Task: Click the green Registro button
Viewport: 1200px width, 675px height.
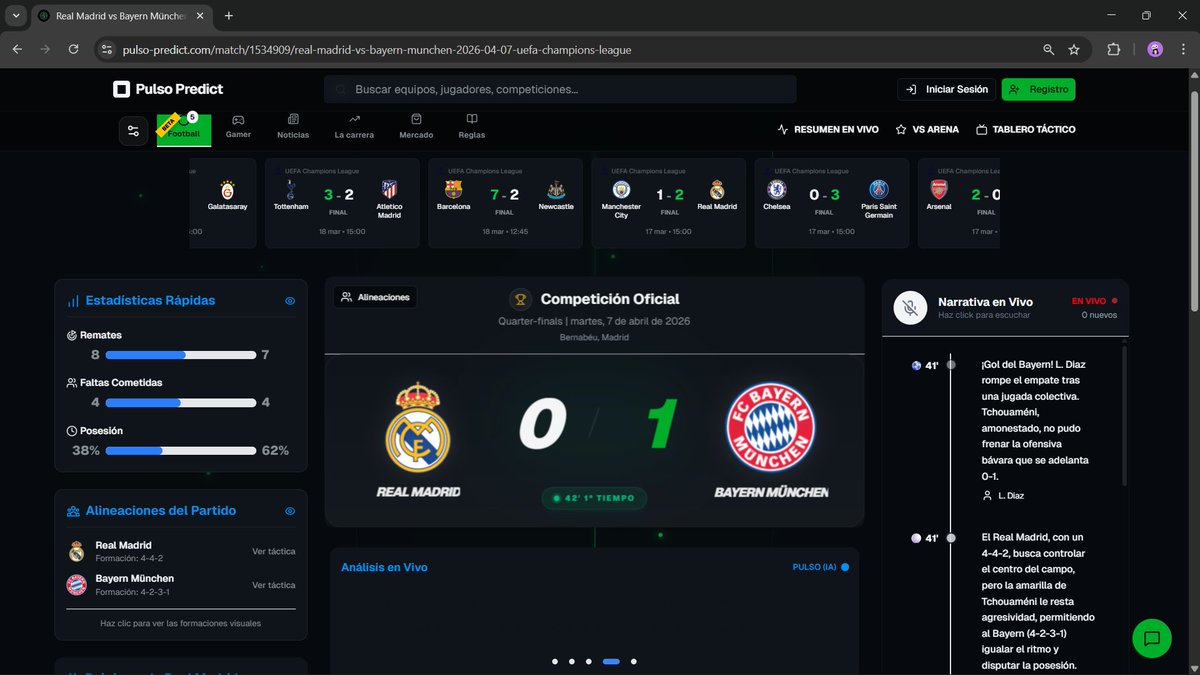Action: click(1038, 89)
